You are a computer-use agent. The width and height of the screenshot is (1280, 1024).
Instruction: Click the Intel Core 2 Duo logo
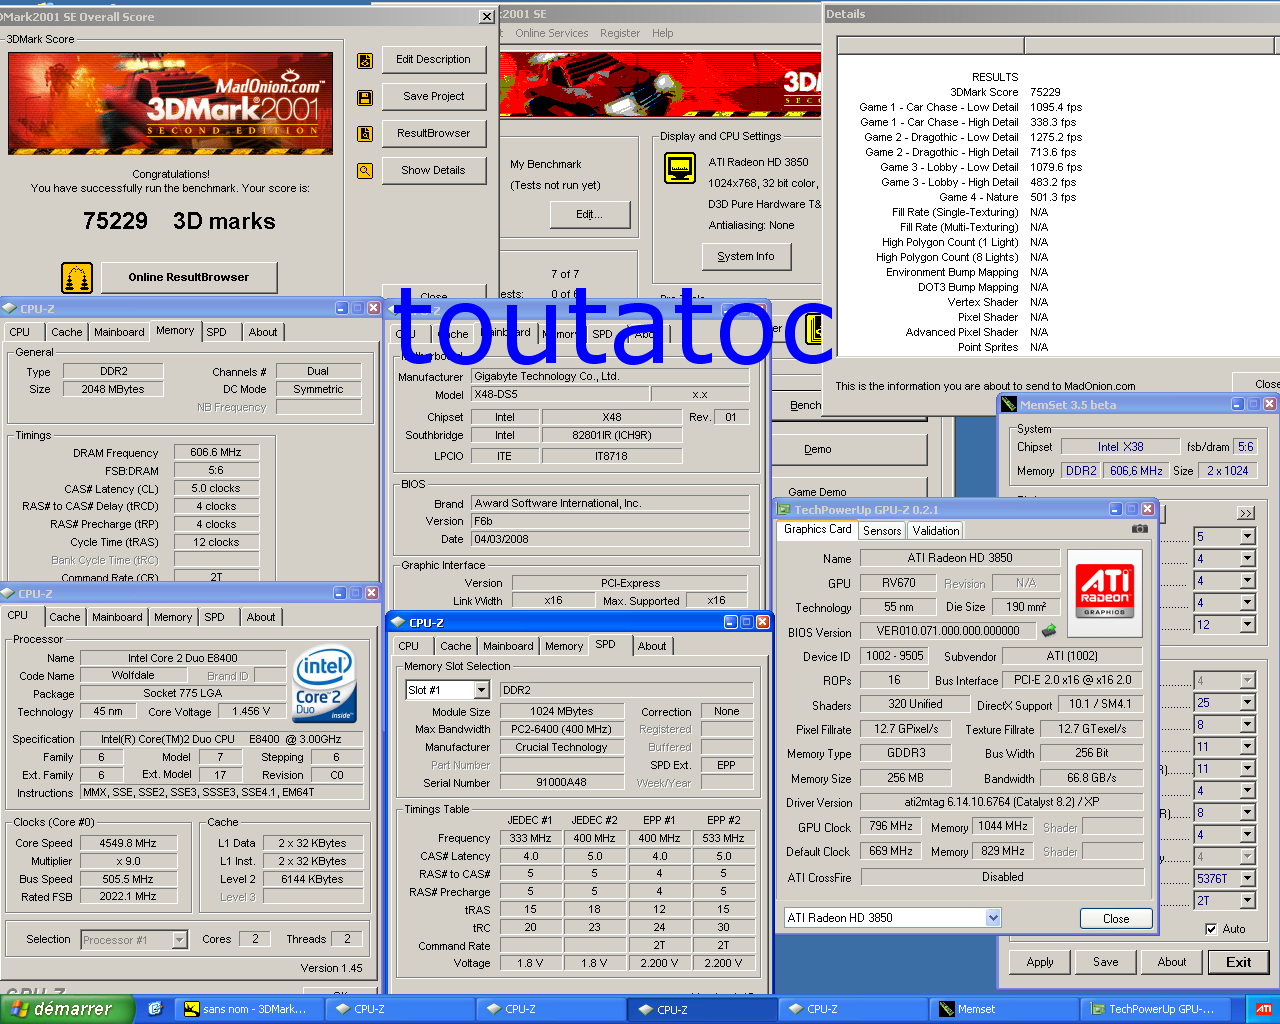pos(324,685)
